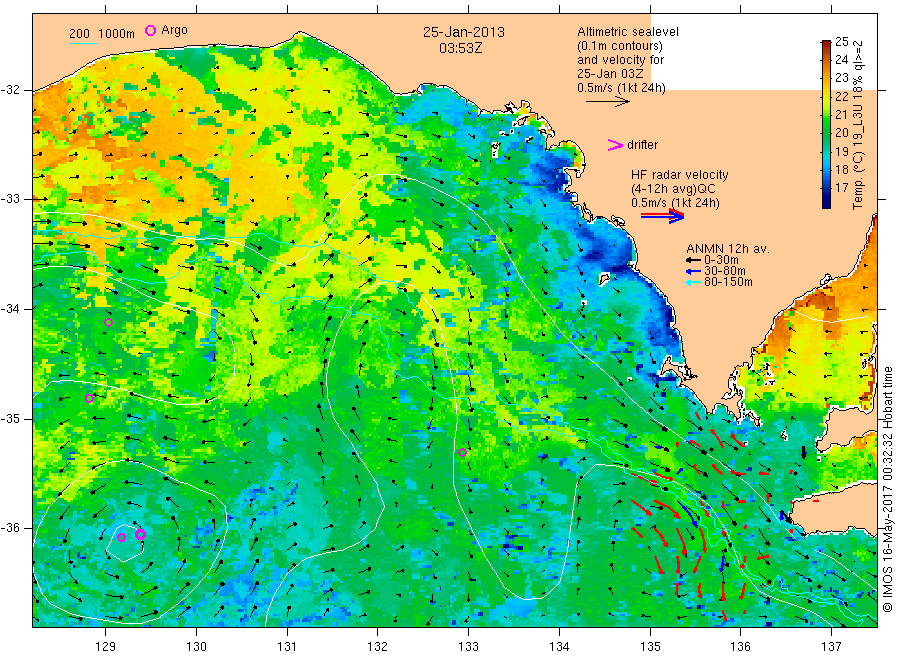Click the date label 25-Jan-2013
This screenshot has width=900, height=660.
pyautogui.click(x=464, y=32)
